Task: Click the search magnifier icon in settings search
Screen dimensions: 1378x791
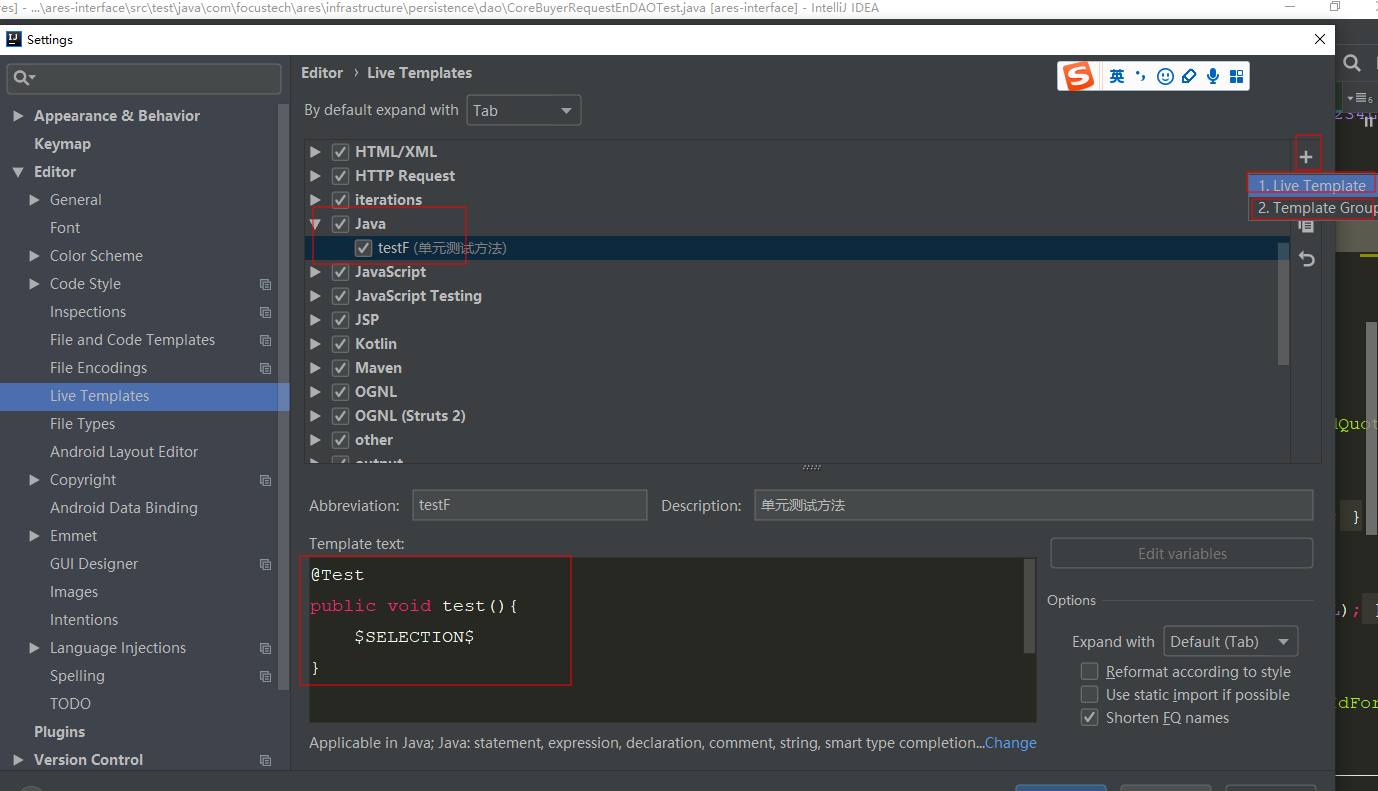Action: pos(24,78)
